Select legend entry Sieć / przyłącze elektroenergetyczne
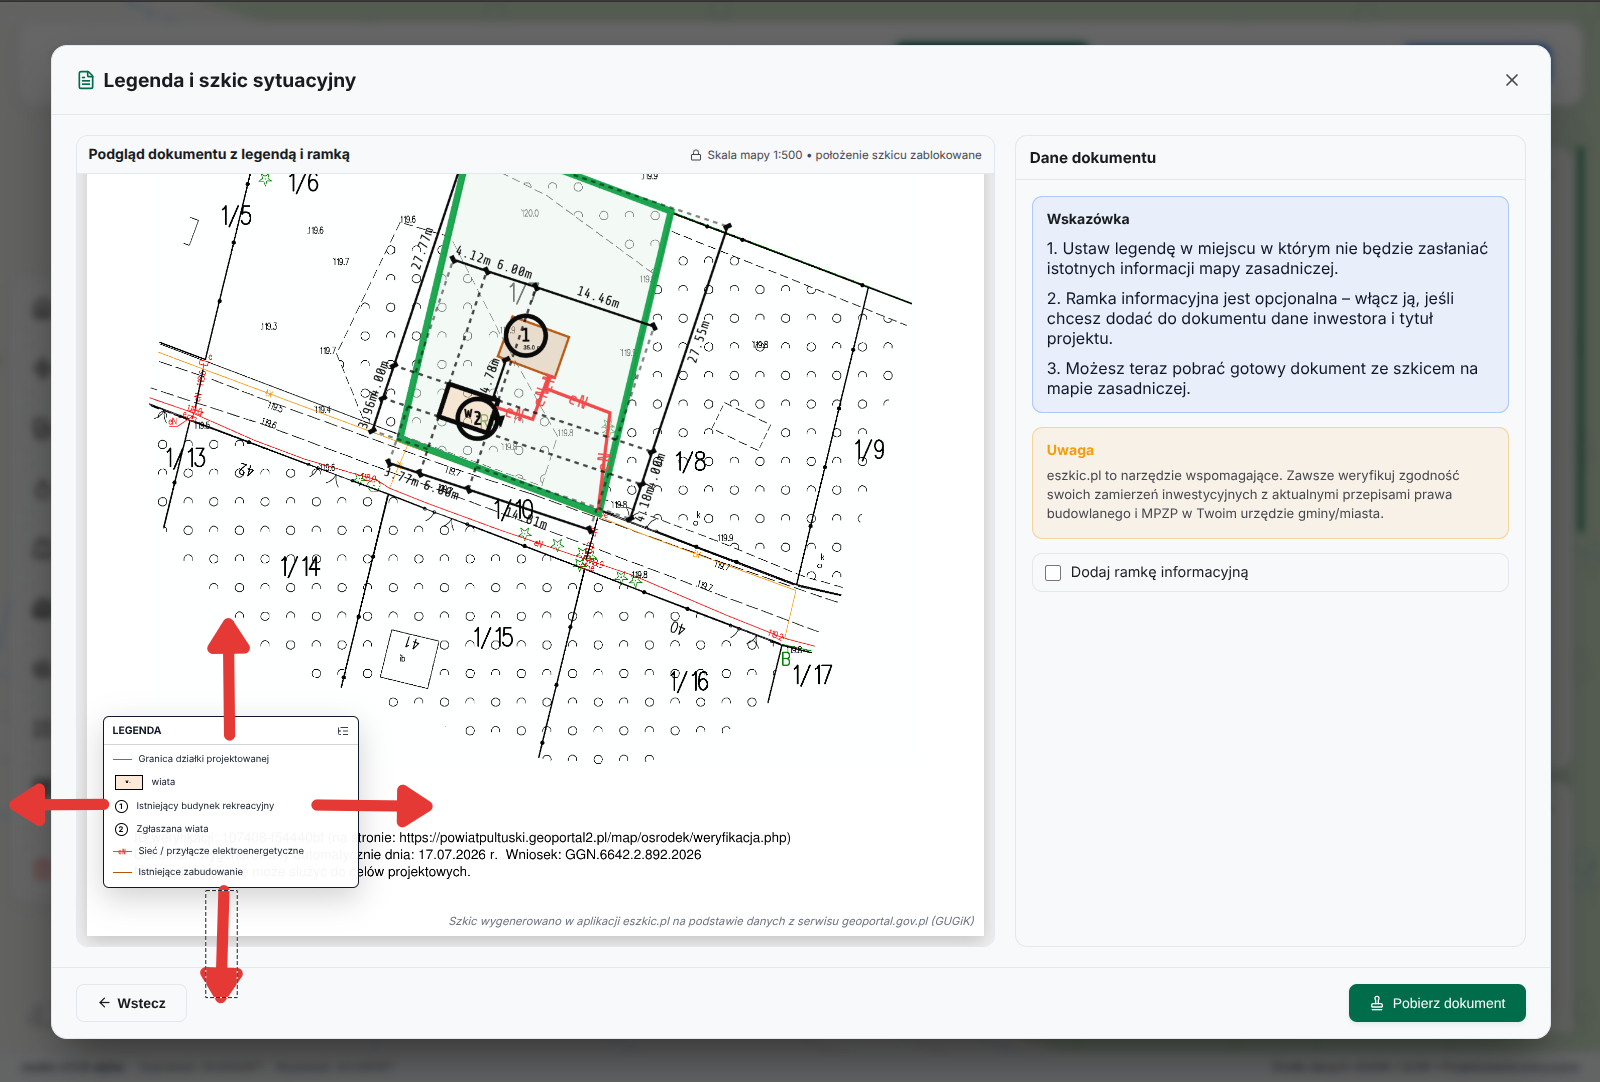 click(221, 851)
